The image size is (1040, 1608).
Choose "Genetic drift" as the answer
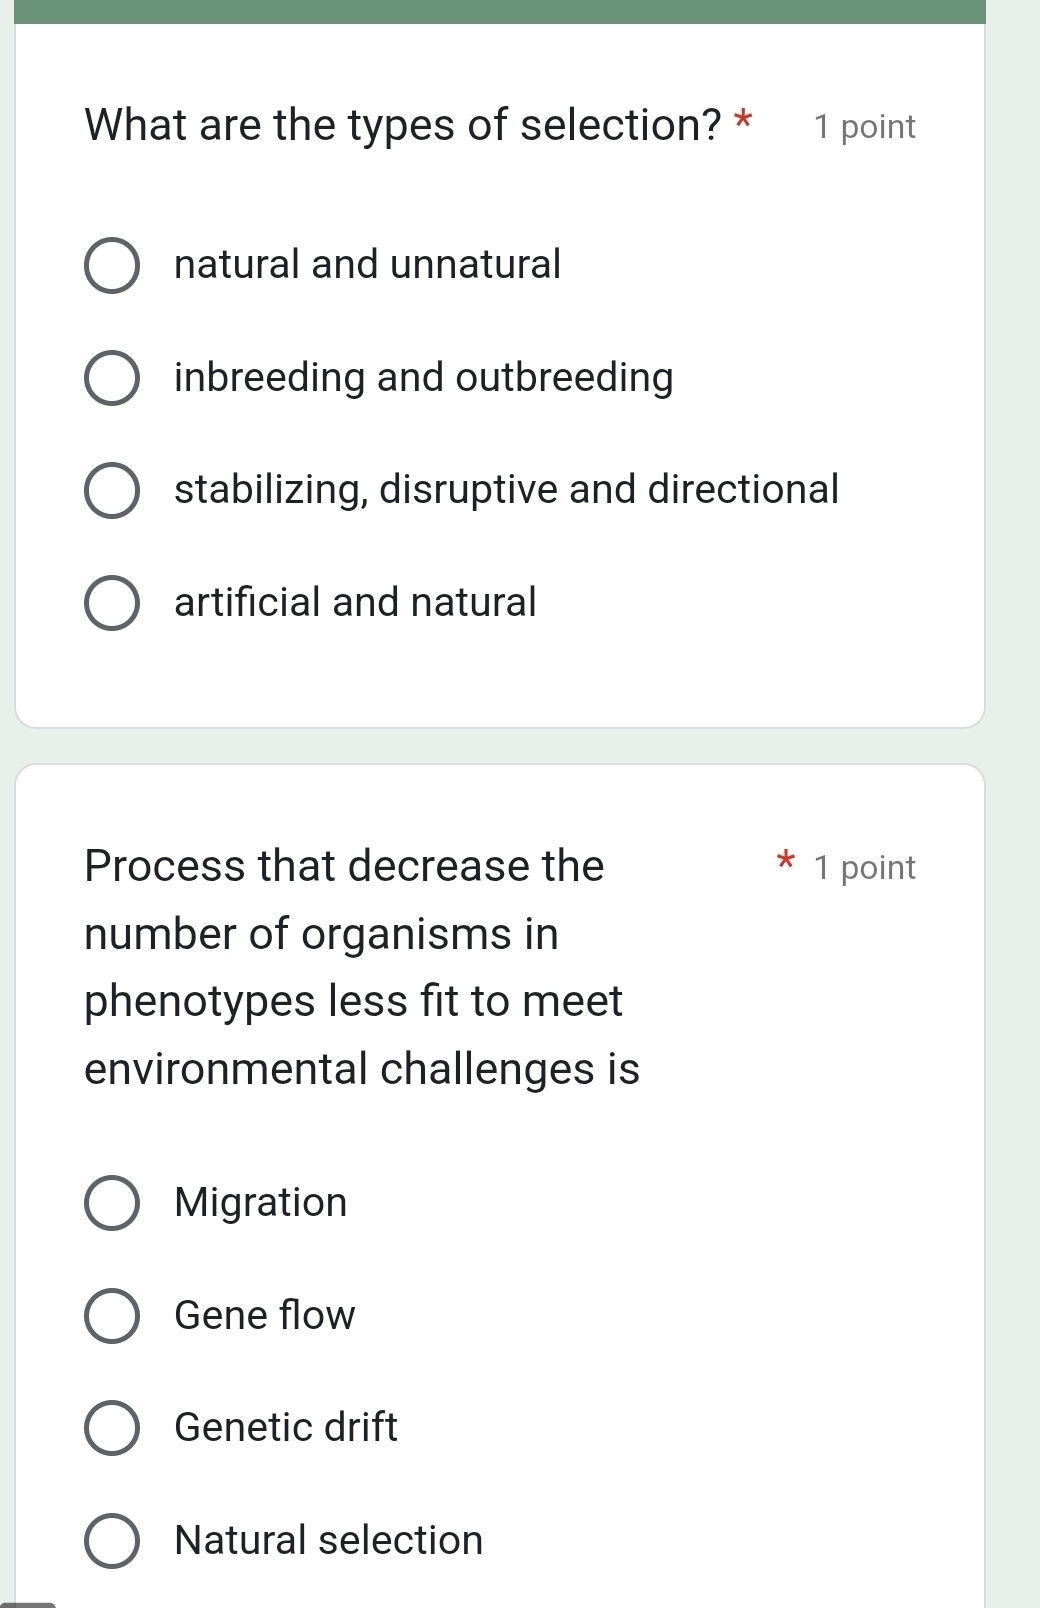(112, 1428)
